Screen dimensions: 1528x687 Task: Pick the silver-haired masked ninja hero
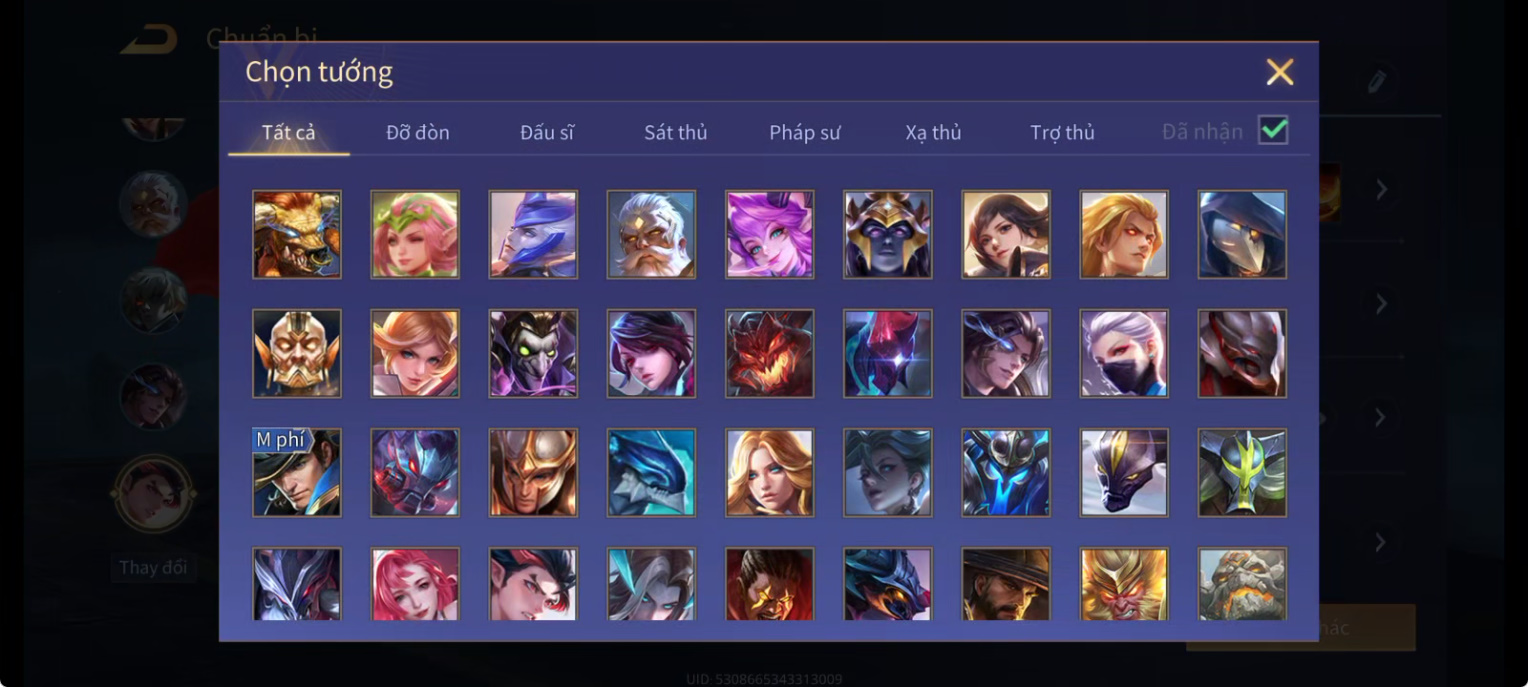pyautogui.click(x=1124, y=353)
